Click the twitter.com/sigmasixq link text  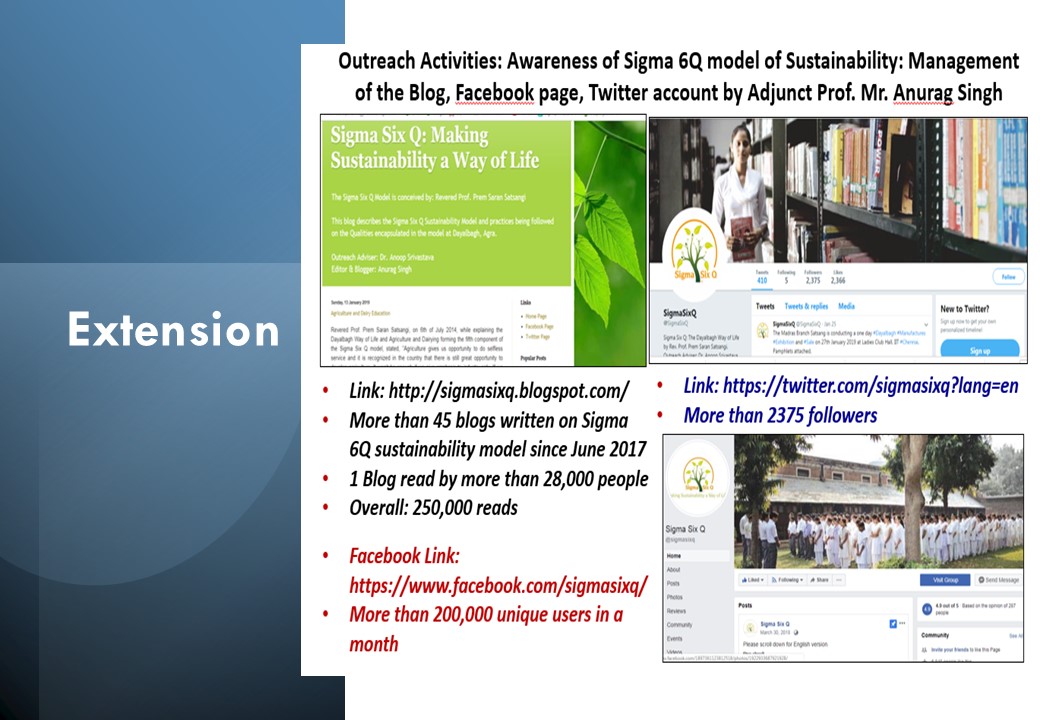coord(870,386)
